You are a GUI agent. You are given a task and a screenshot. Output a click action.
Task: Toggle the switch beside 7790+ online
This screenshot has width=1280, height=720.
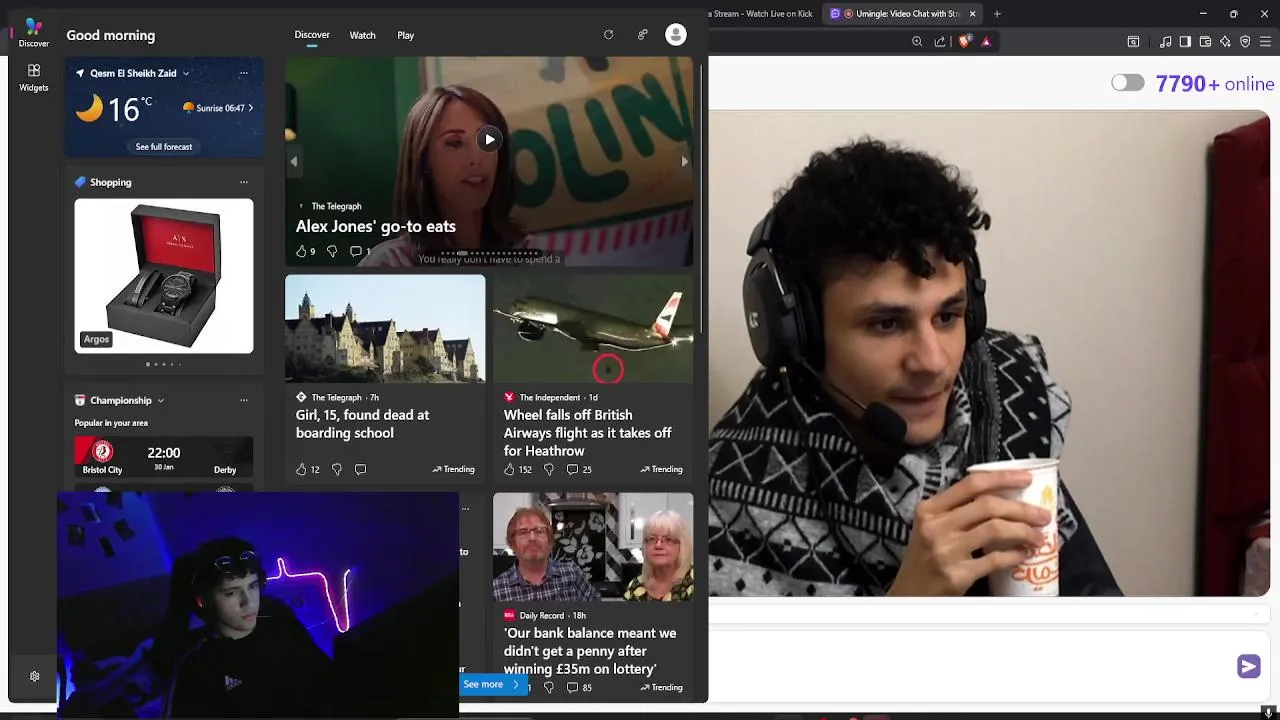click(1128, 83)
